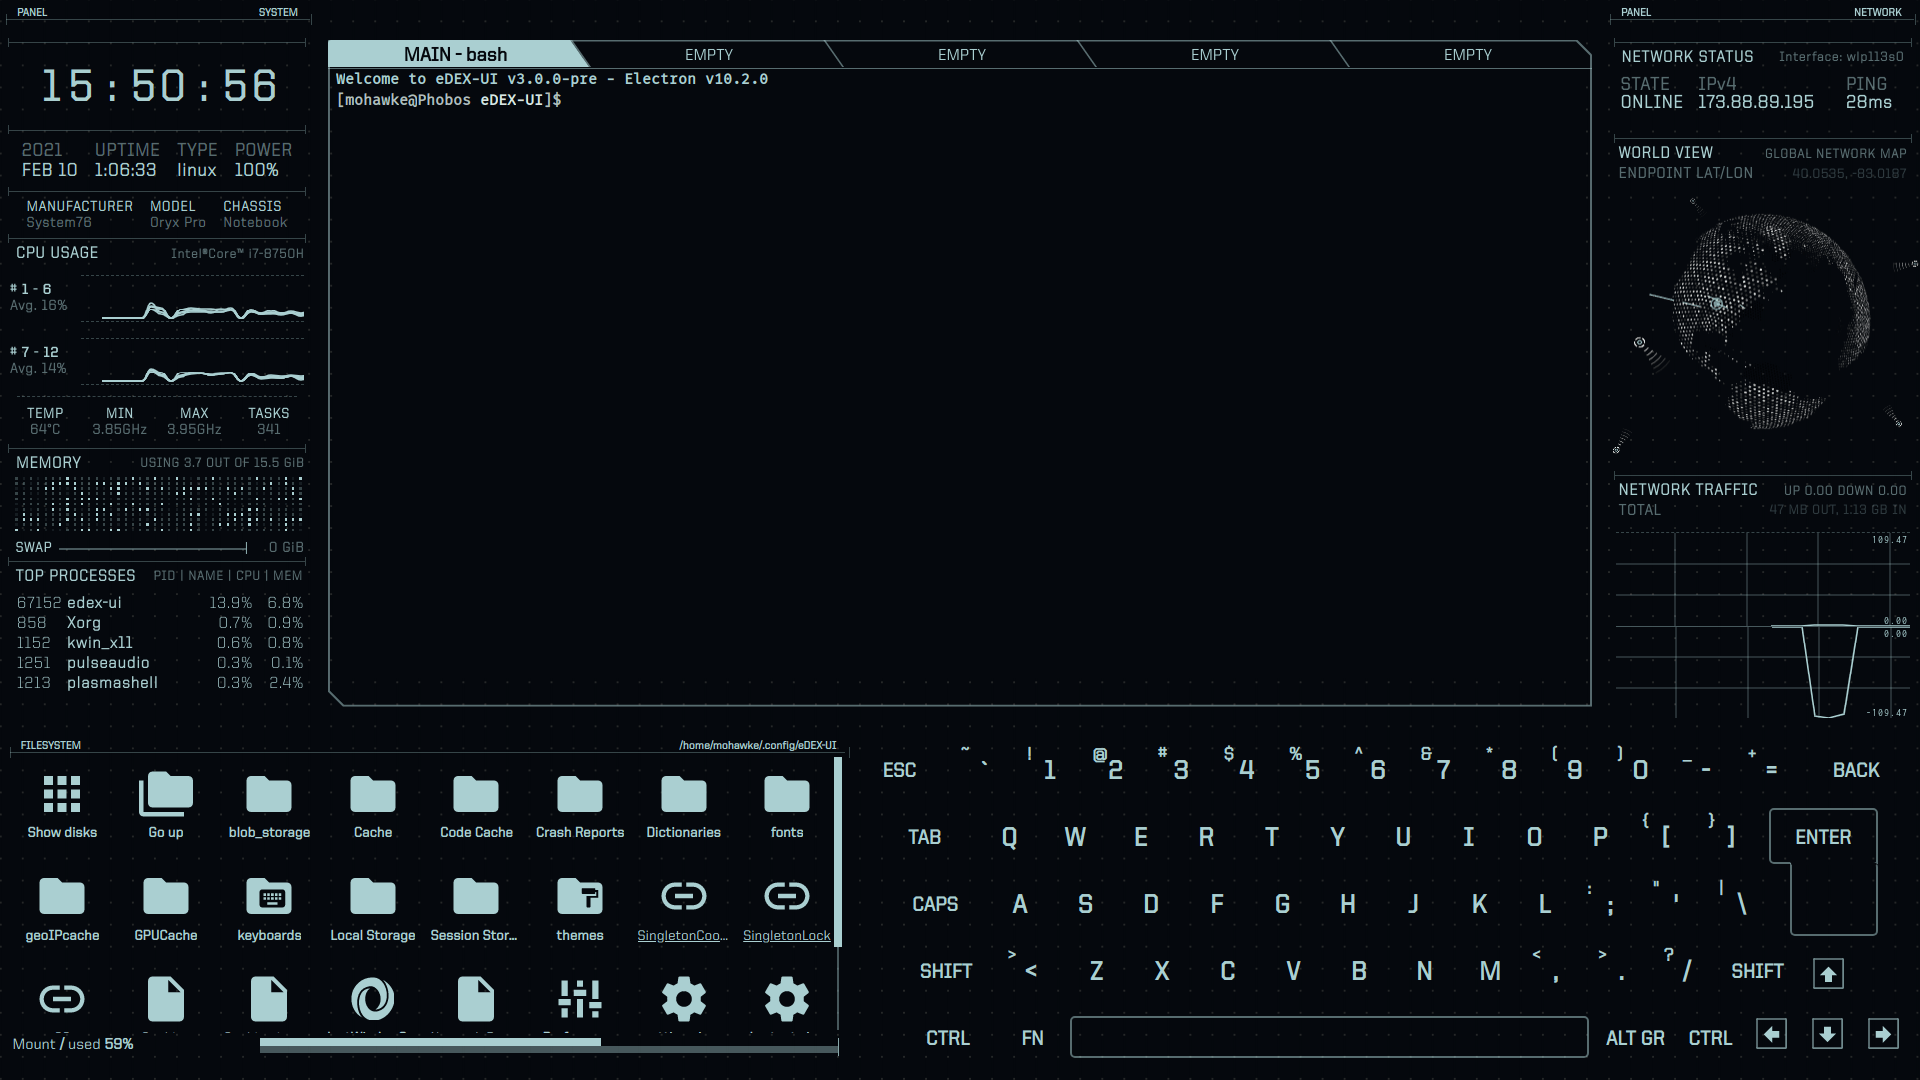Toggle the CAPS lock key
Screen dimensions: 1920x1080
pos(935,904)
